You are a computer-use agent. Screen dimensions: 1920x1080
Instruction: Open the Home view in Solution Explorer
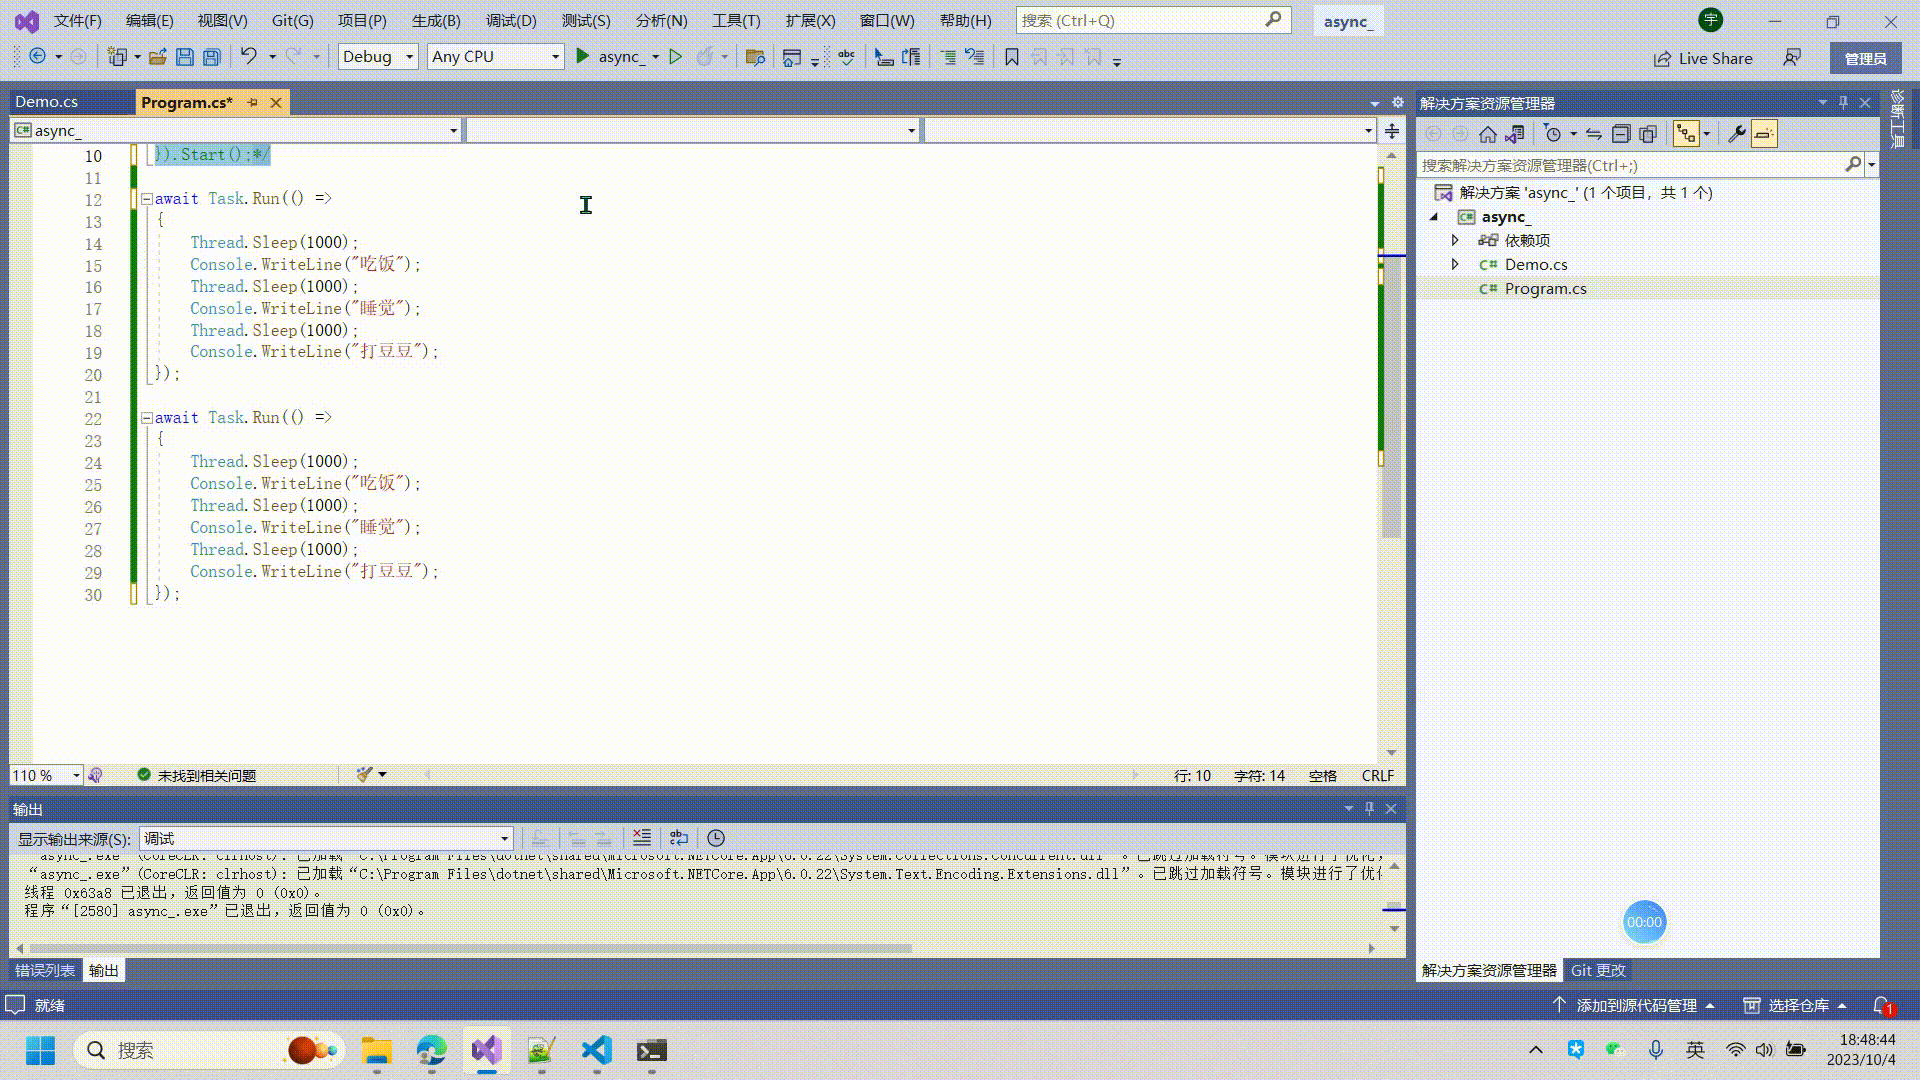[x=1487, y=133]
